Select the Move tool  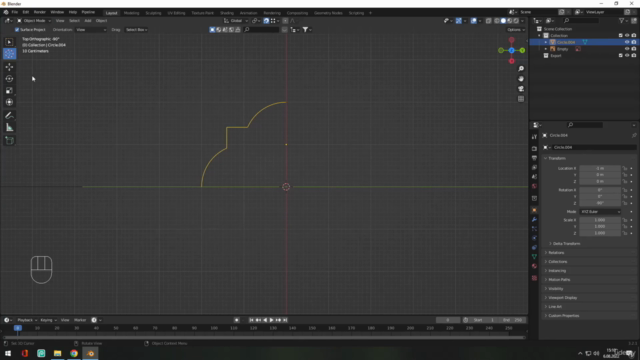(x=9, y=67)
